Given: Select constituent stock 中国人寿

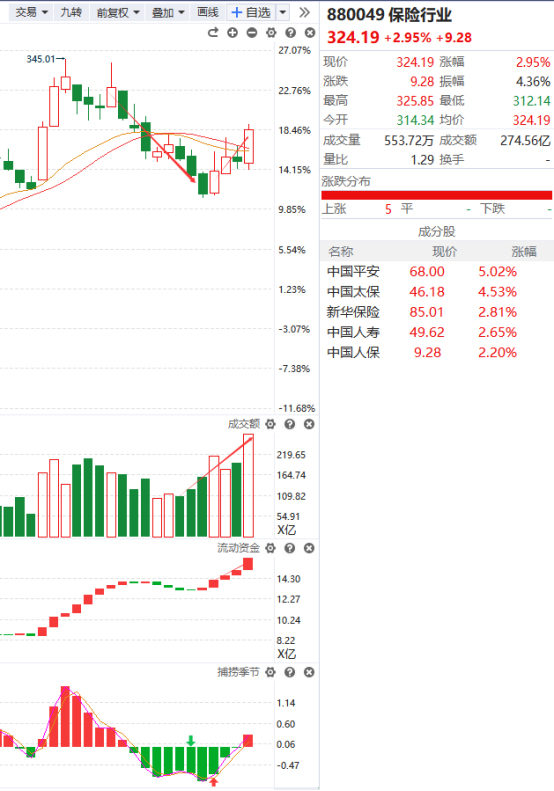Looking at the screenshot, I should coord(353,332).
